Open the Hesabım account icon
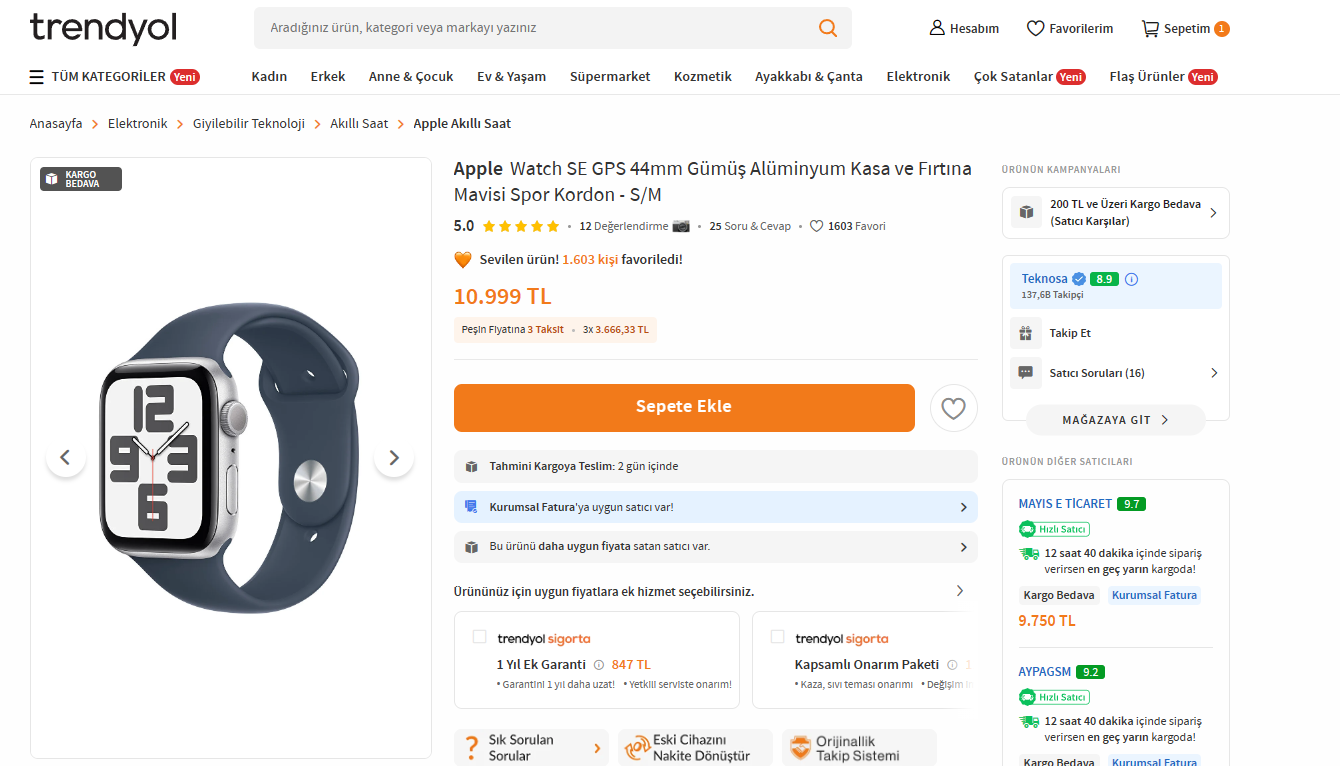 937,28
